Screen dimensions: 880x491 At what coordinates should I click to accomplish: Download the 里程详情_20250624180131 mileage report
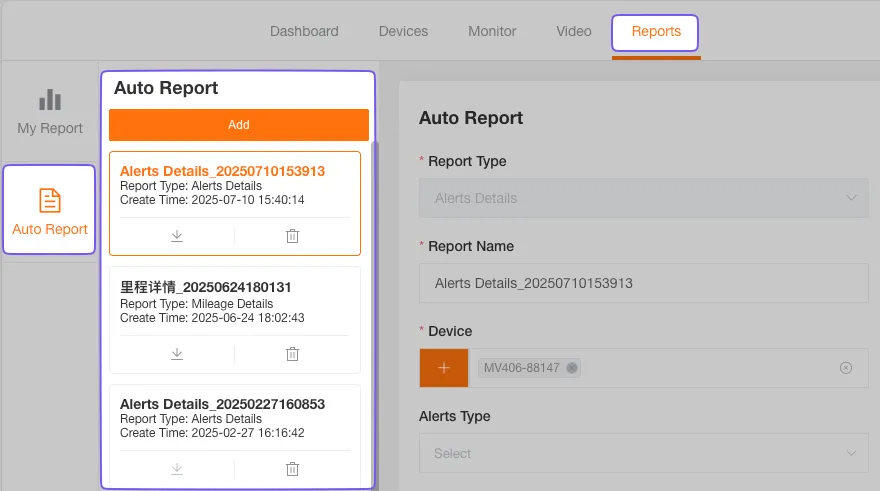pos(177,354)
